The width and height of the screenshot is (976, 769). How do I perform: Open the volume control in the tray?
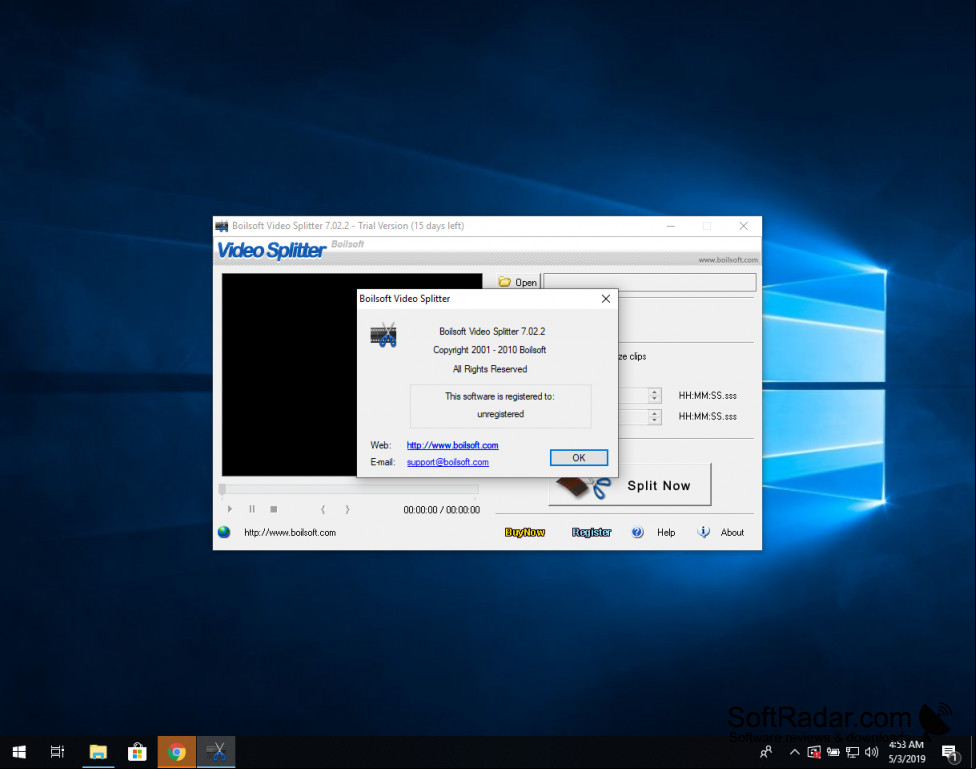[871, 752]
